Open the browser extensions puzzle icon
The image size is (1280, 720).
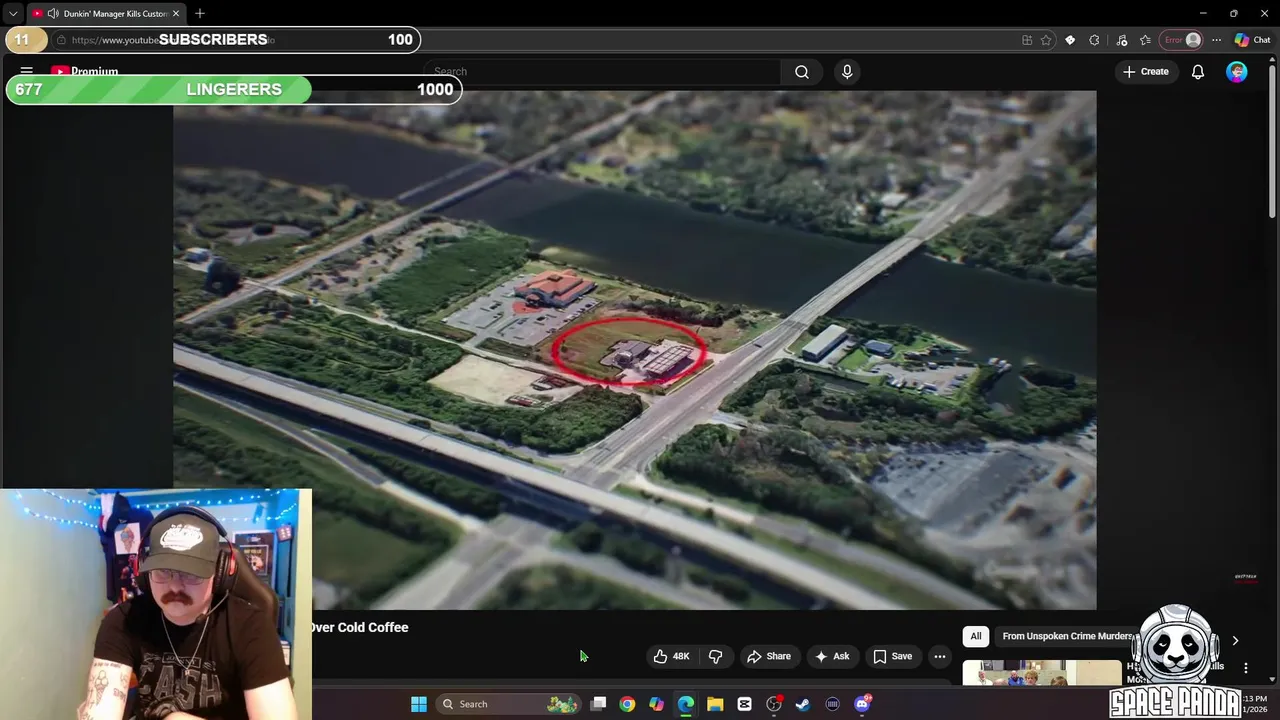pyautogui.click(x=1094, y=40)
